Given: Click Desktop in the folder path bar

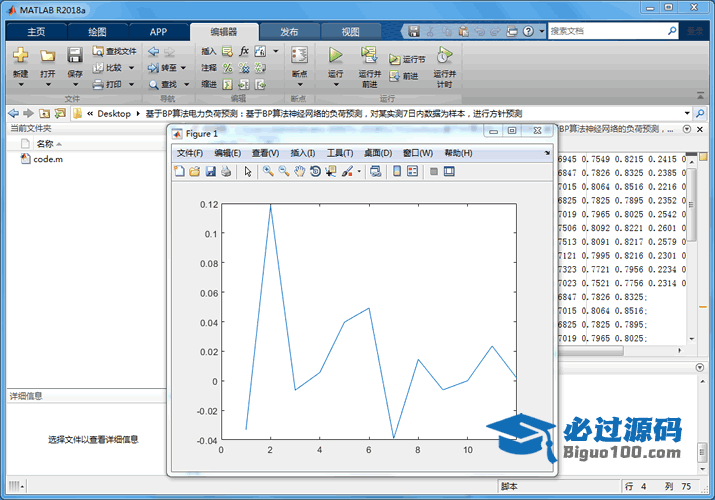Looking at the screenshot, I should (114, 113).
